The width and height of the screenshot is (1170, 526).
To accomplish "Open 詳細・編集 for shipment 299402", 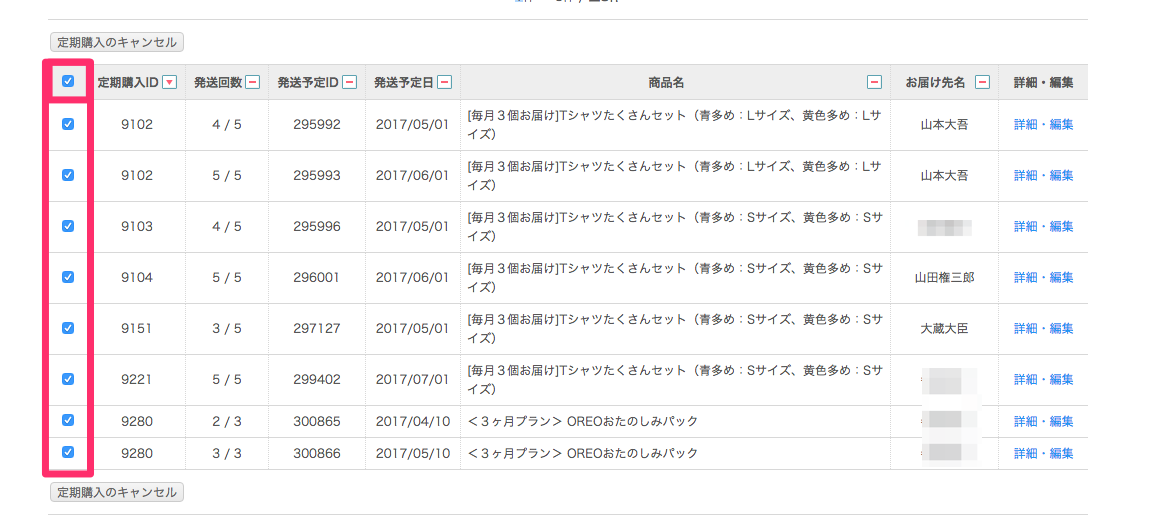I will coord(1043,380).
